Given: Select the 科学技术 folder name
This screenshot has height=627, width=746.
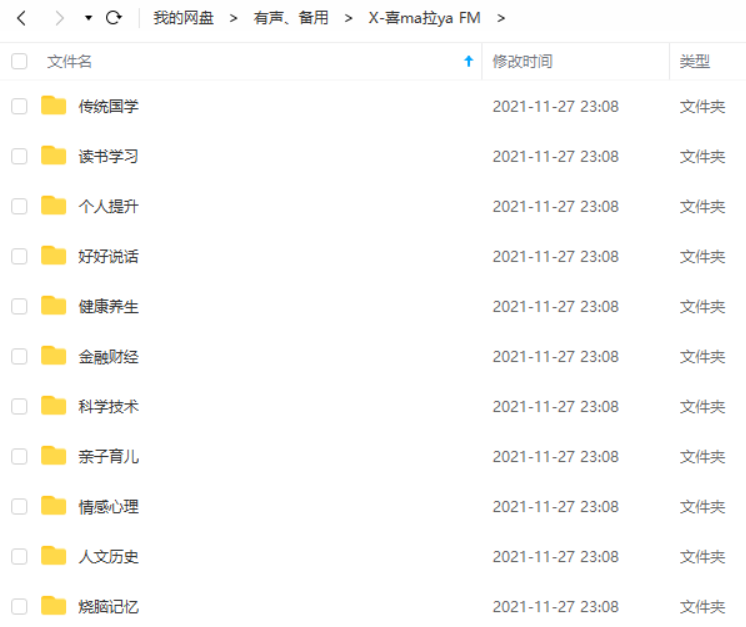Looking at the screenshot, I should pyautogui.click(x=108, y=407).
